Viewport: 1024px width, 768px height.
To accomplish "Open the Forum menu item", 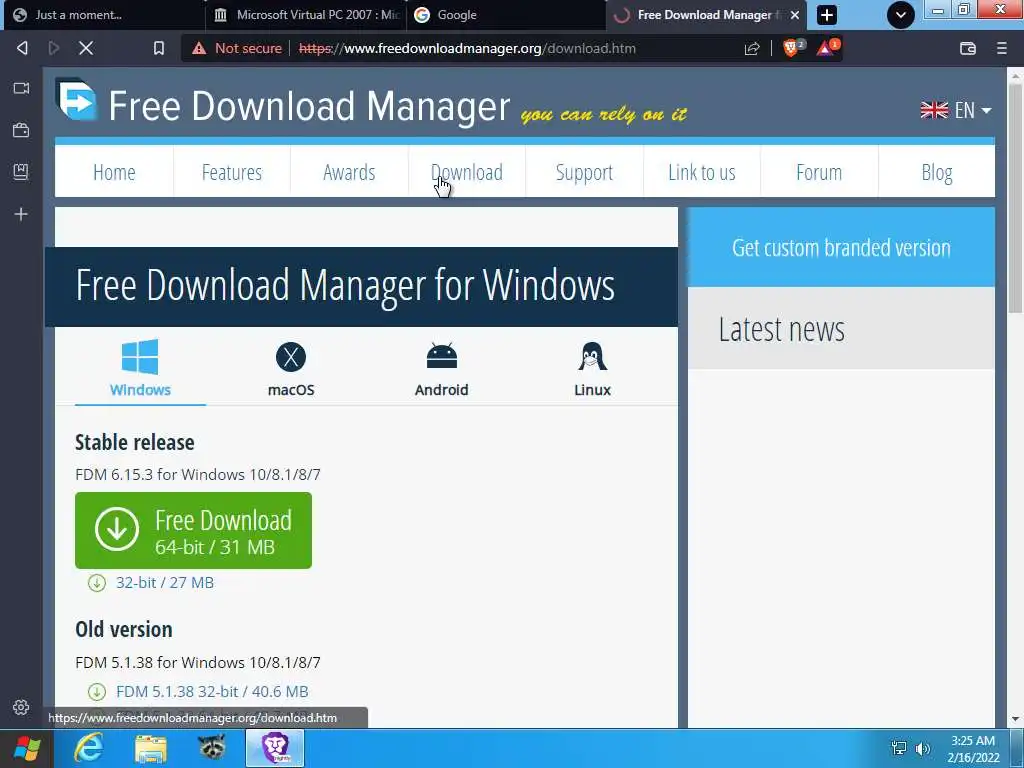I will pos(819,172).
